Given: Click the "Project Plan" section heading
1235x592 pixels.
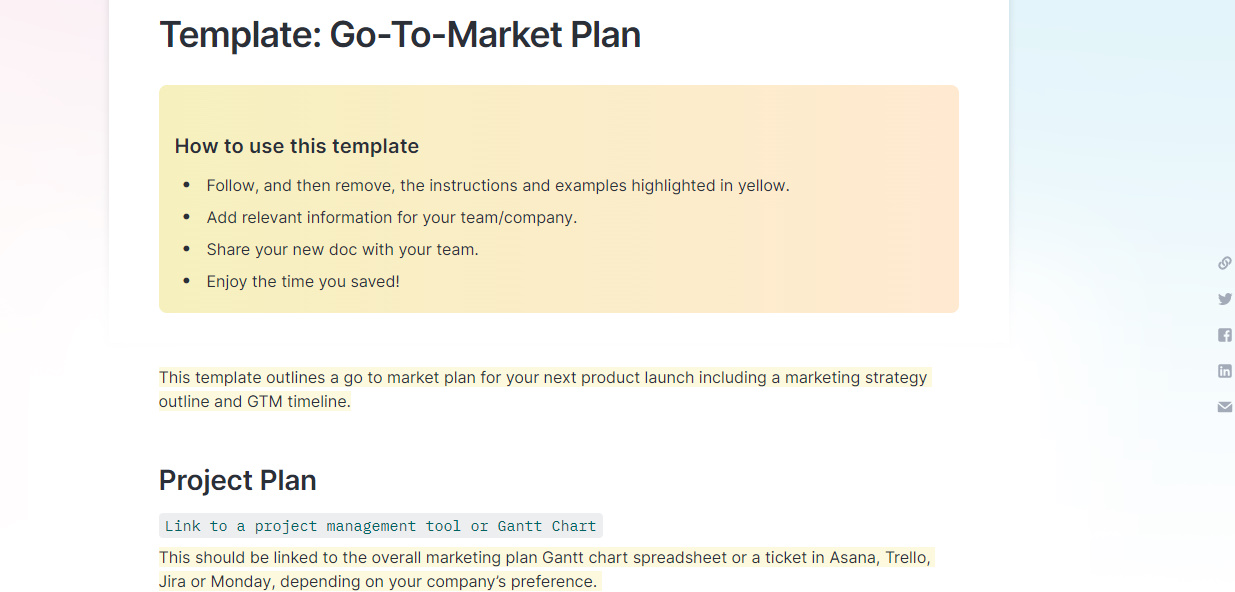Looking at the screenshot, I should tap(237, 481).
